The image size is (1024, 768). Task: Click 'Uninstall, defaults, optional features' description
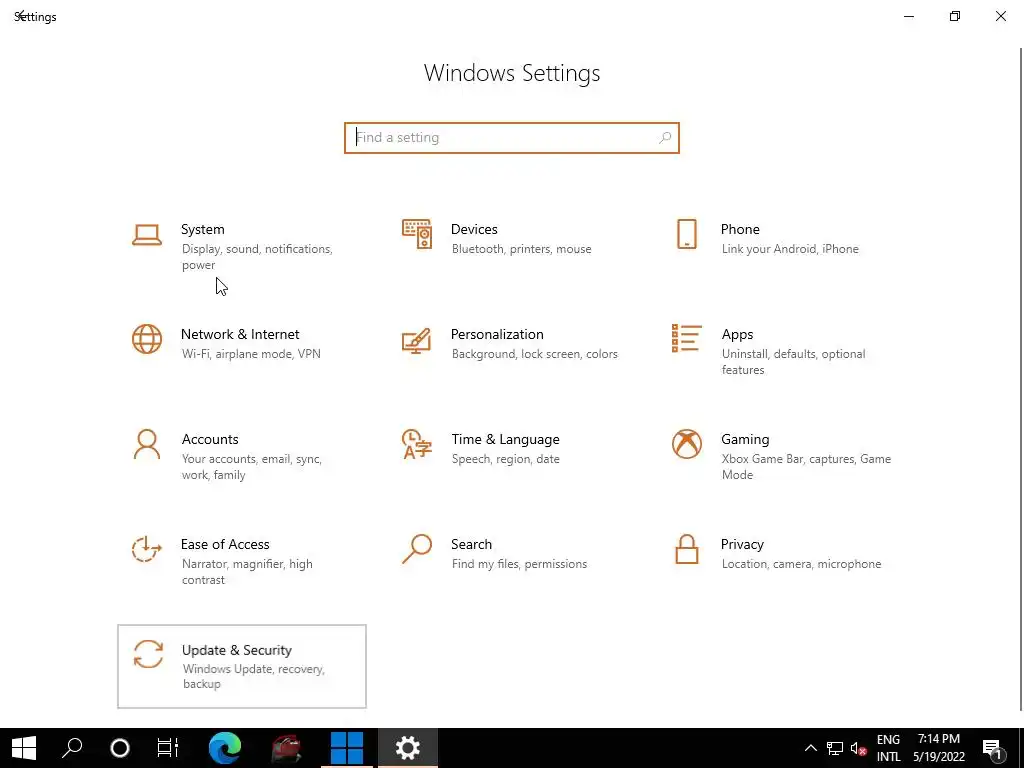pyautogui.click(x=793, y=362)
